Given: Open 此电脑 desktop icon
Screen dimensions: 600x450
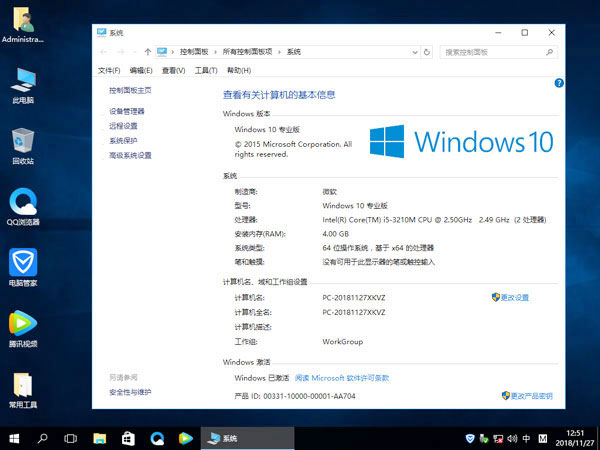Looking at the screenshot, I should tap(23, 86).
